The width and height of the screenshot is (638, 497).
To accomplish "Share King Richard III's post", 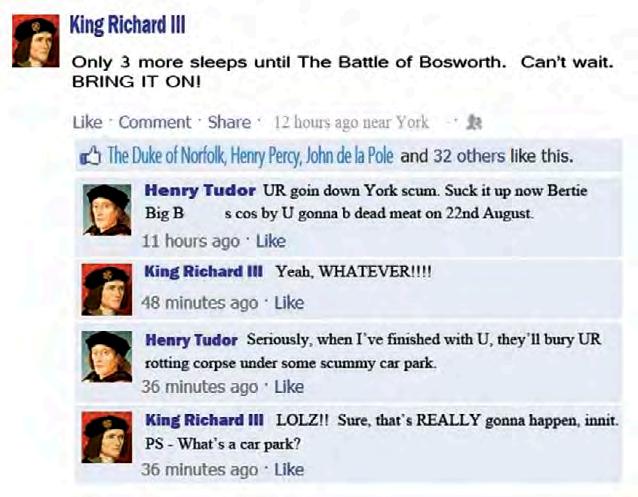I will click(229, 122).
